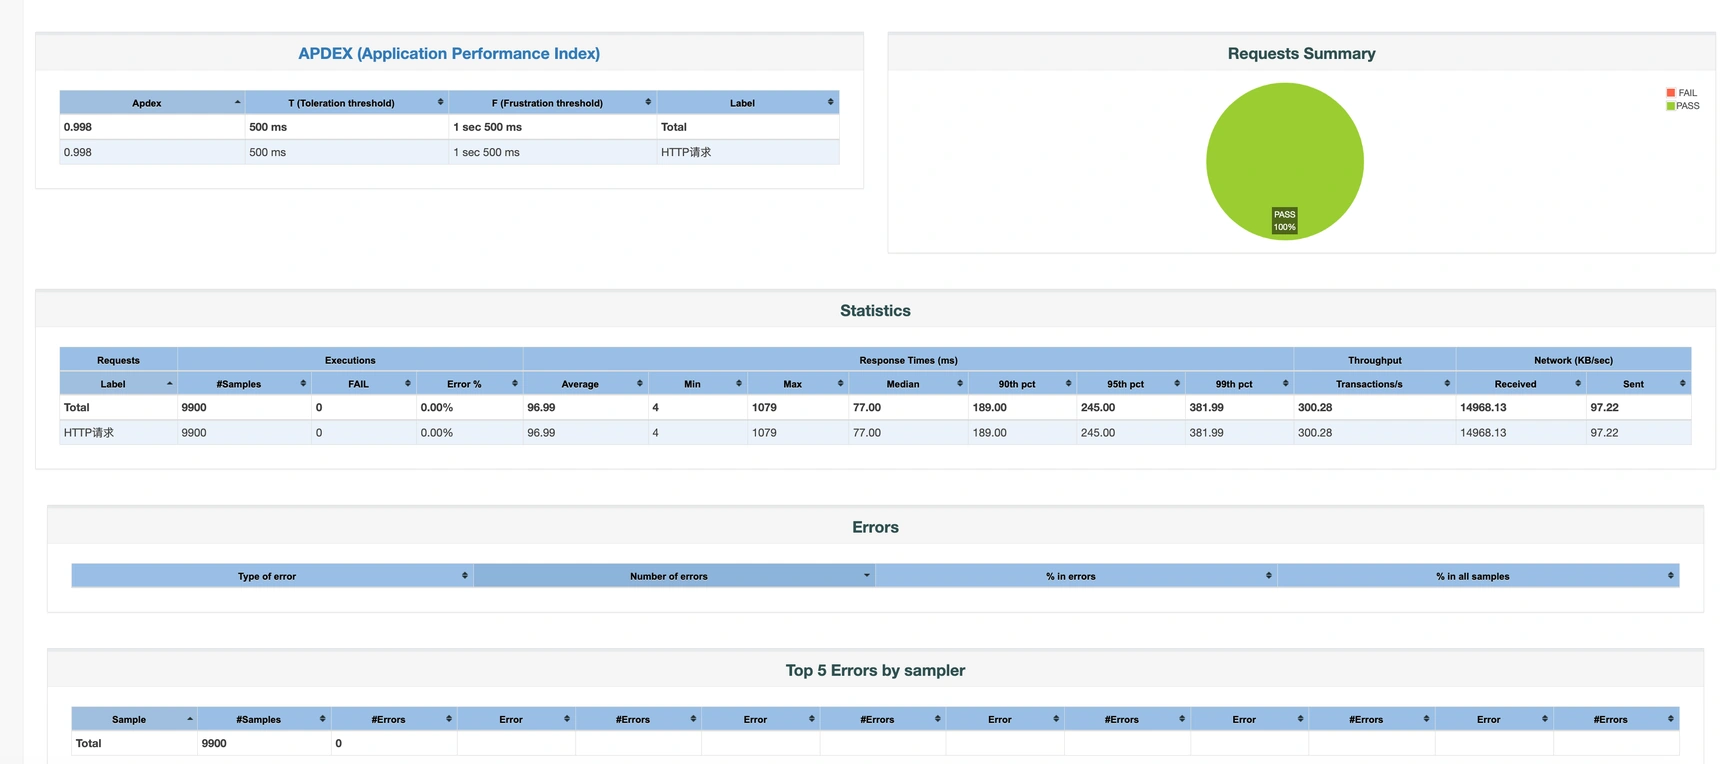
Task: Sort Statistics by #Samples column
Action: (244, 384)
